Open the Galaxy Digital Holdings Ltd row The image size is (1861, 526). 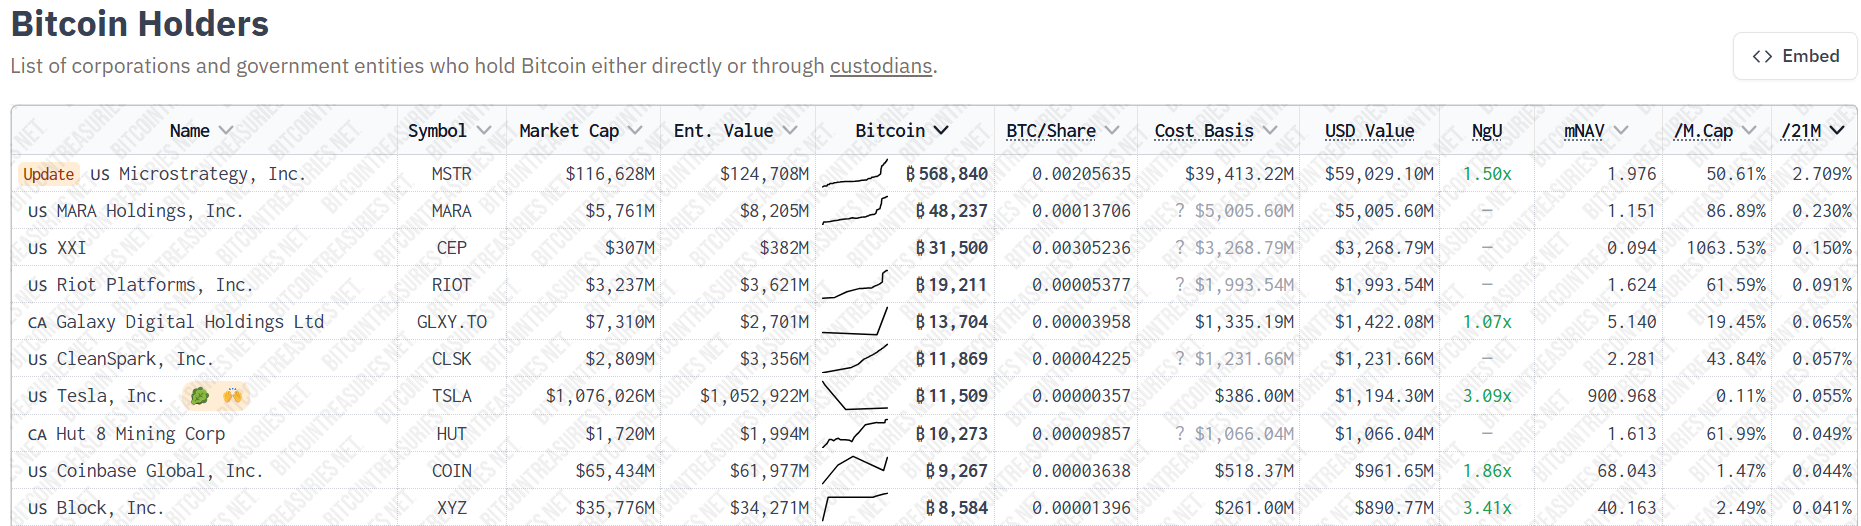coord(190,322)
